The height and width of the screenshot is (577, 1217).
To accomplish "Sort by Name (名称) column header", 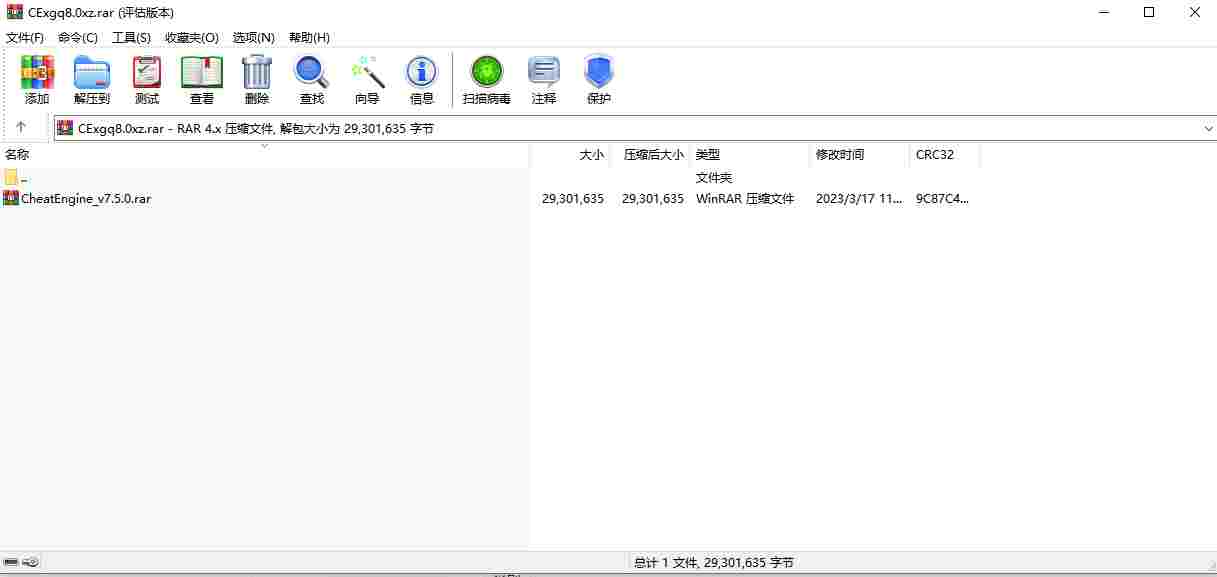I will point(264,155).
